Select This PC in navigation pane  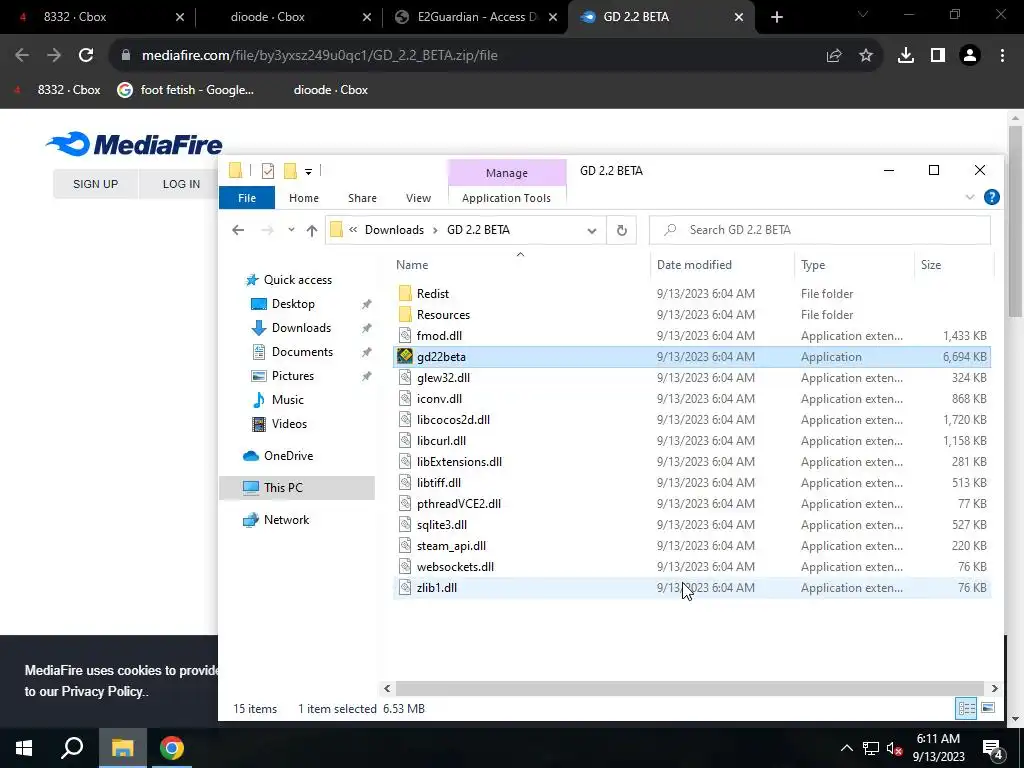click(x=297, y=488)
